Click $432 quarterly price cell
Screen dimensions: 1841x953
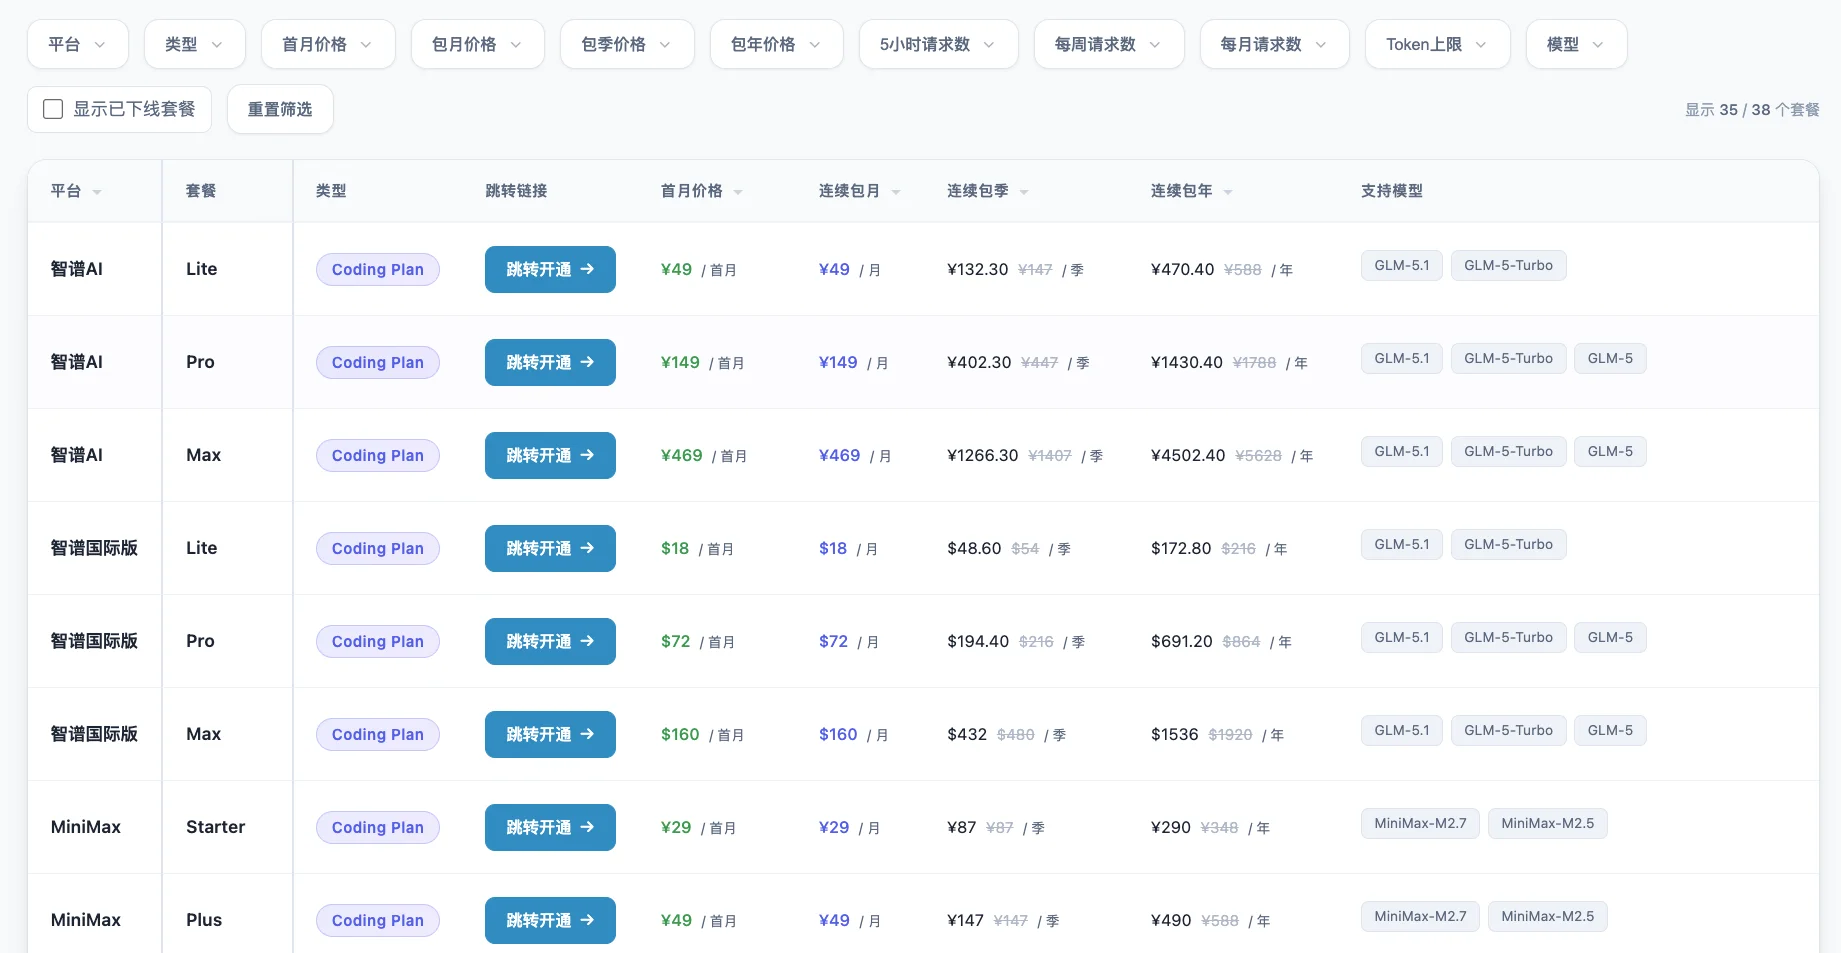coord(1006,734)
